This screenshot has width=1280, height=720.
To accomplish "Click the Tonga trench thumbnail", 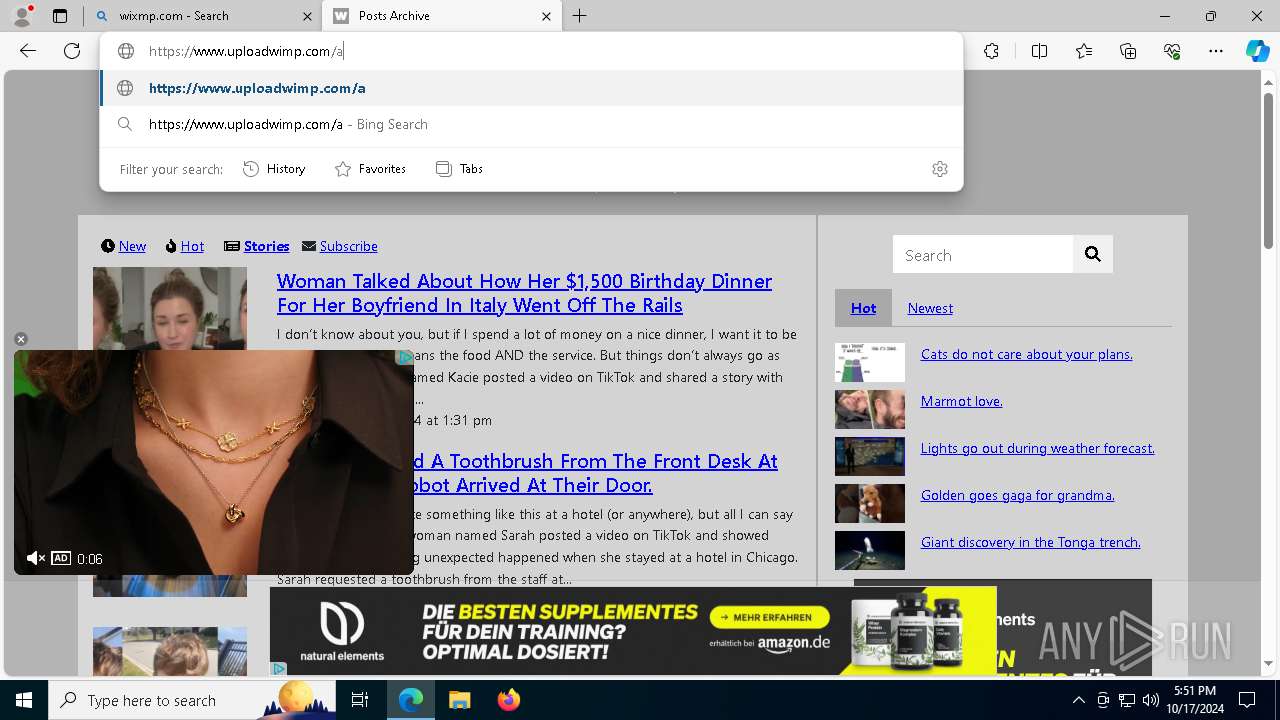I will (x=870, y=551).
